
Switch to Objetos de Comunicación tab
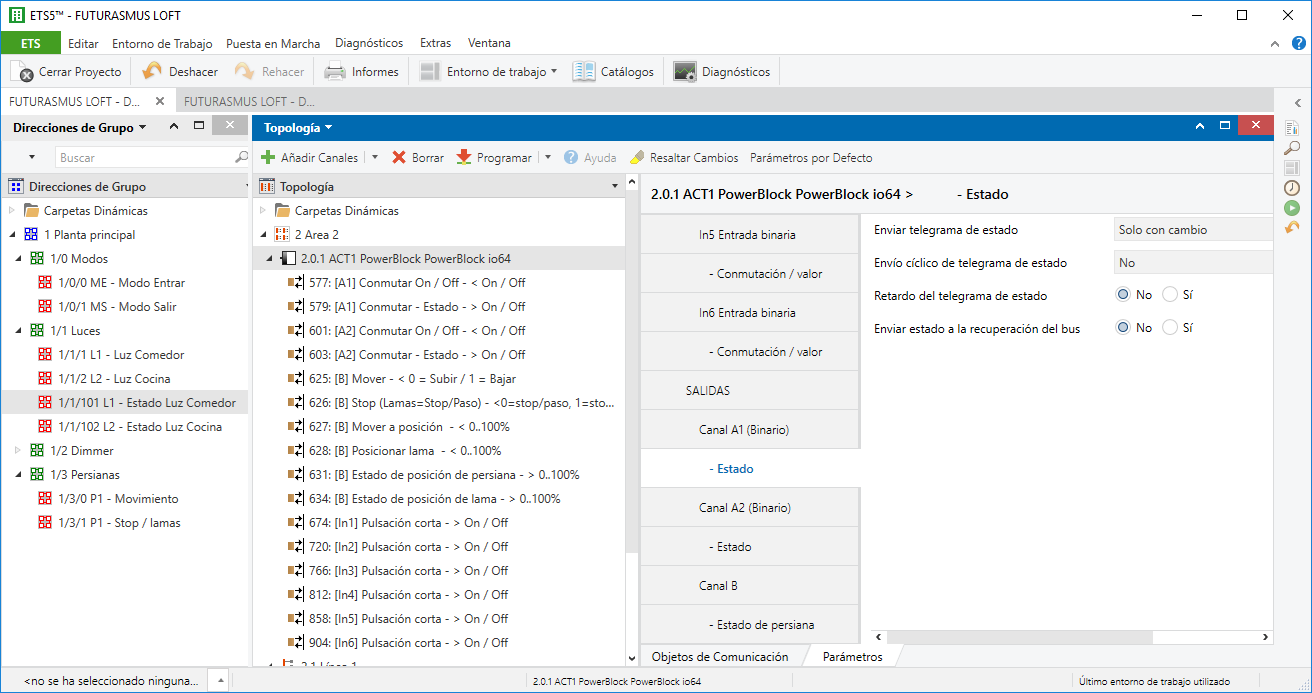[x=719, y=657]
